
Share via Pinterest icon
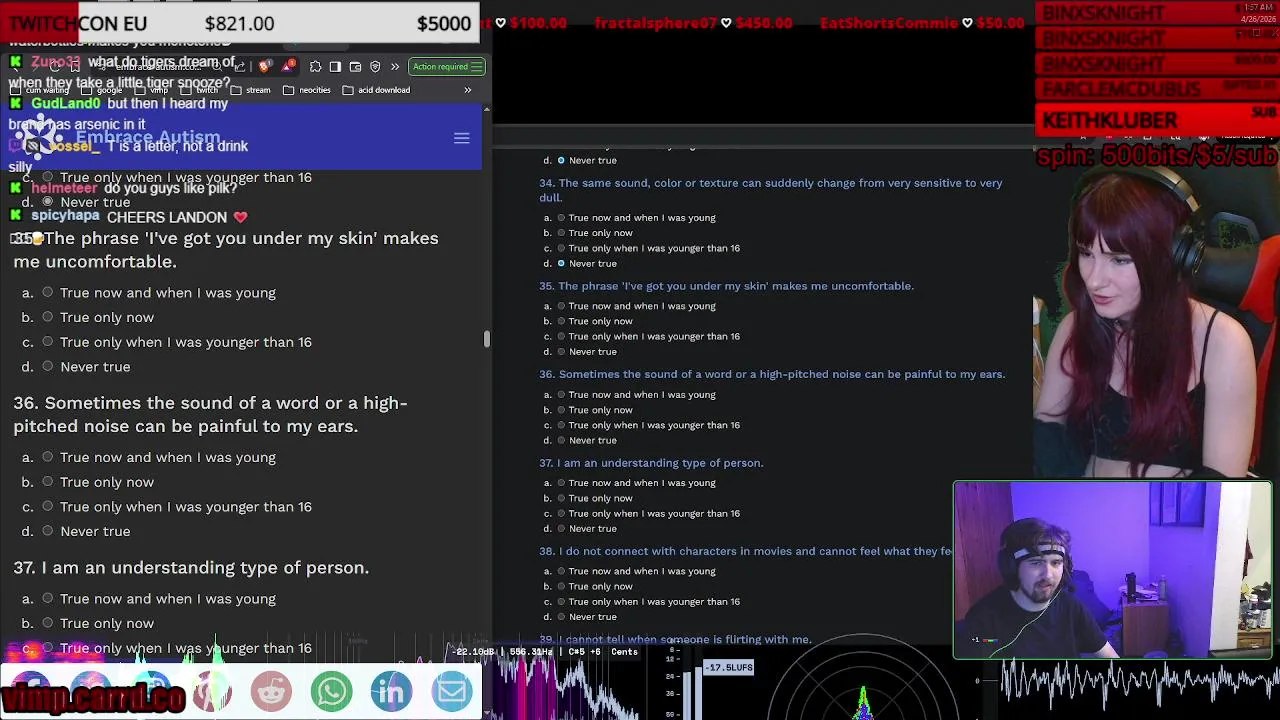tap(211, 691)
